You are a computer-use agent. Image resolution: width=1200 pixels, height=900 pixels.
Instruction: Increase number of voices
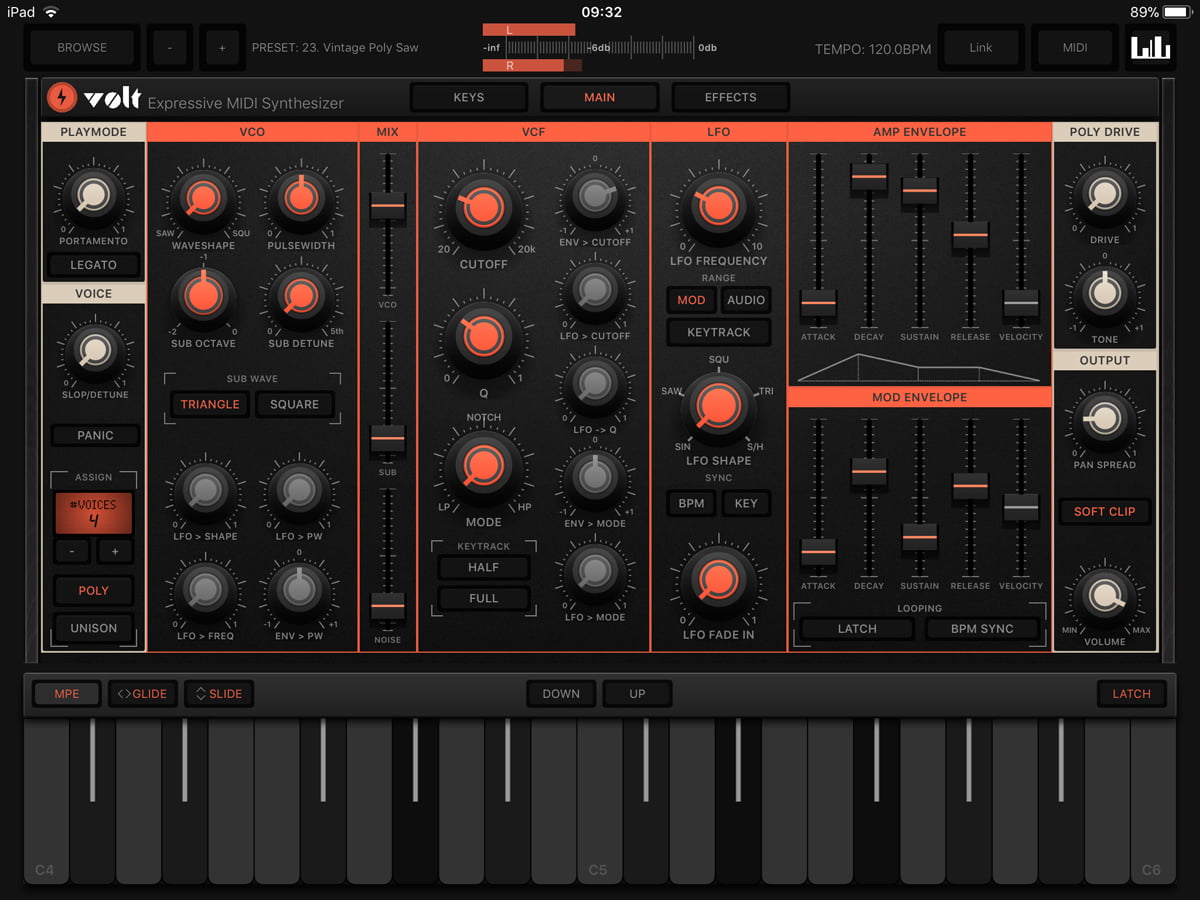coord(115,551)
